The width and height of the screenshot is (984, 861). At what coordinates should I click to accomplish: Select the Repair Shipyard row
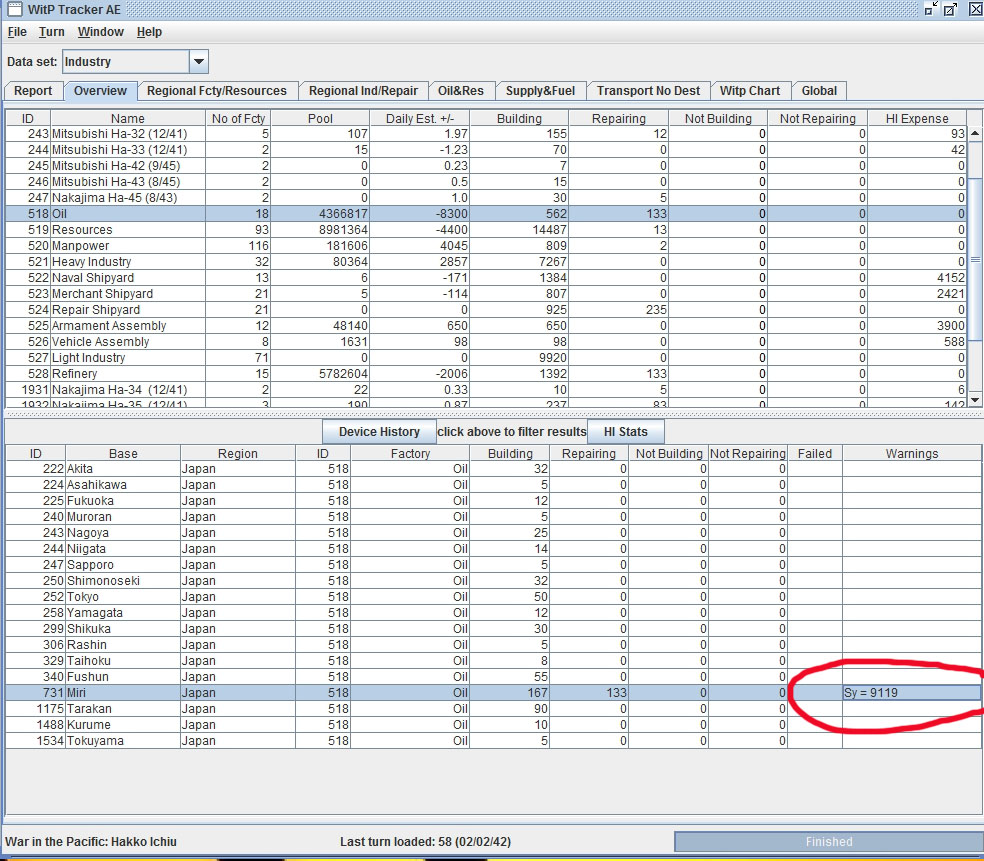pos(486,309)
